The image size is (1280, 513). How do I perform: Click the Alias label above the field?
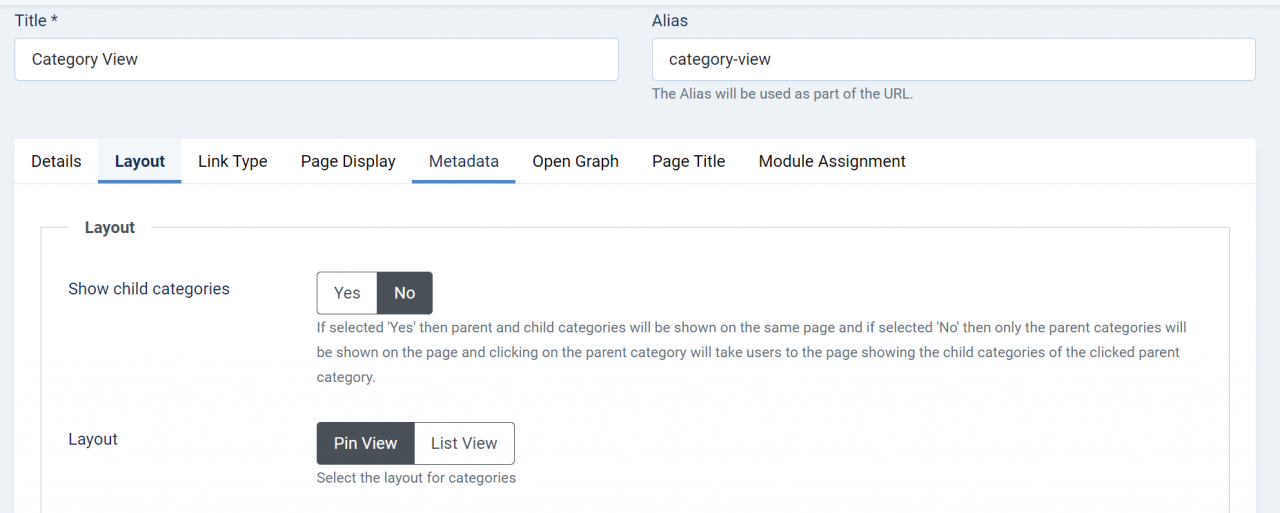click(670, 20)
